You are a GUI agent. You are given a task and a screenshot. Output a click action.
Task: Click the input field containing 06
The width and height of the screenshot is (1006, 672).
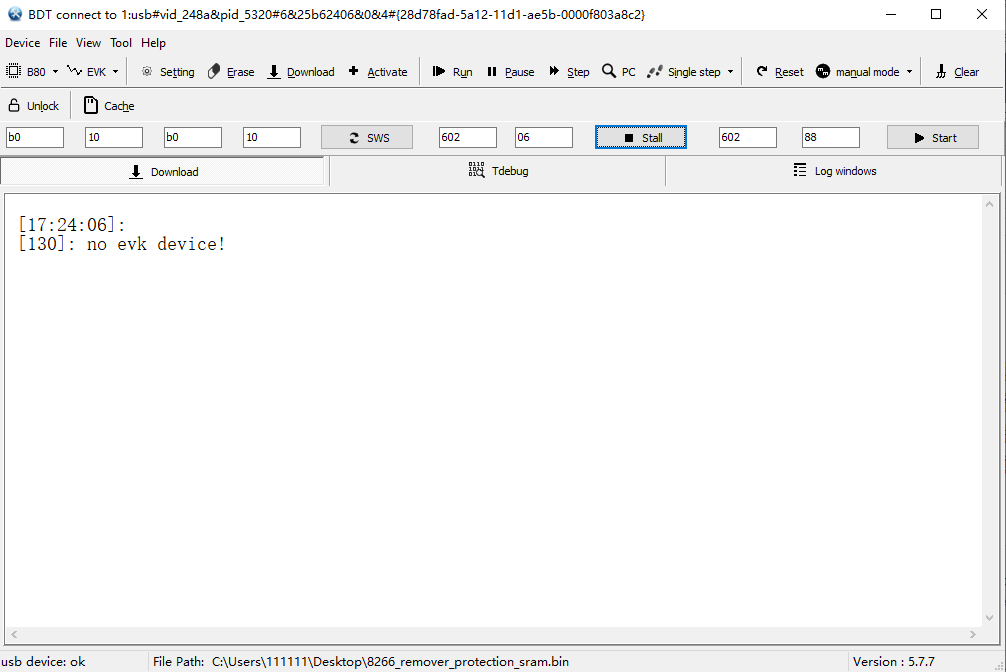point(543,137)
